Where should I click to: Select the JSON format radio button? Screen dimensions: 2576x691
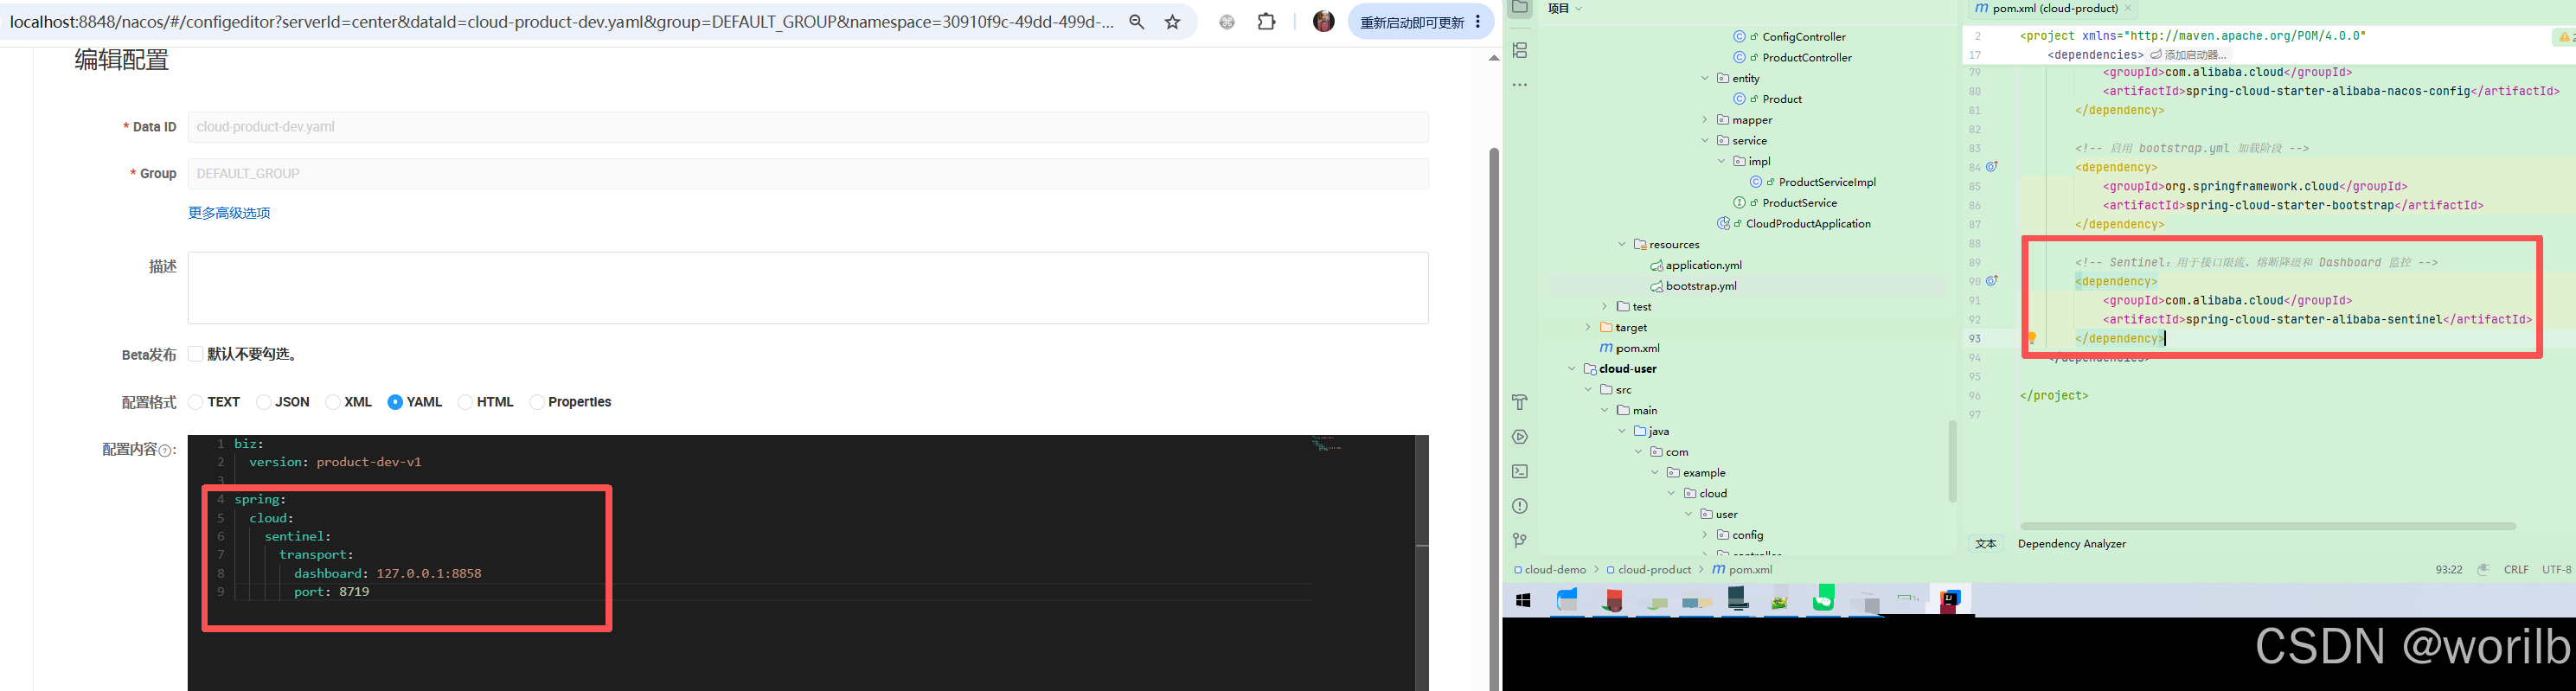[x=264, y=402]
